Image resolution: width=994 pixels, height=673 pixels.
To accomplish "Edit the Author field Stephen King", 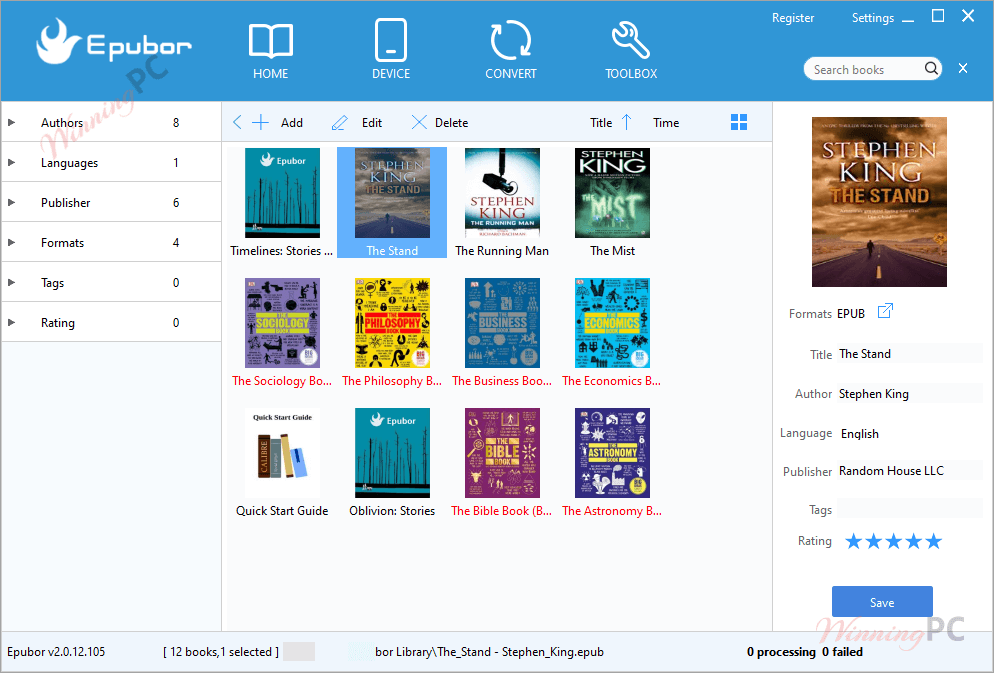I will pos(910,394).
